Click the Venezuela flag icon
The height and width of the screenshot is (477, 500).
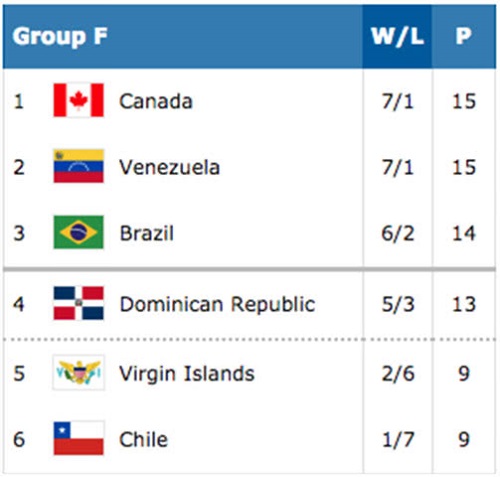(79, 166)
